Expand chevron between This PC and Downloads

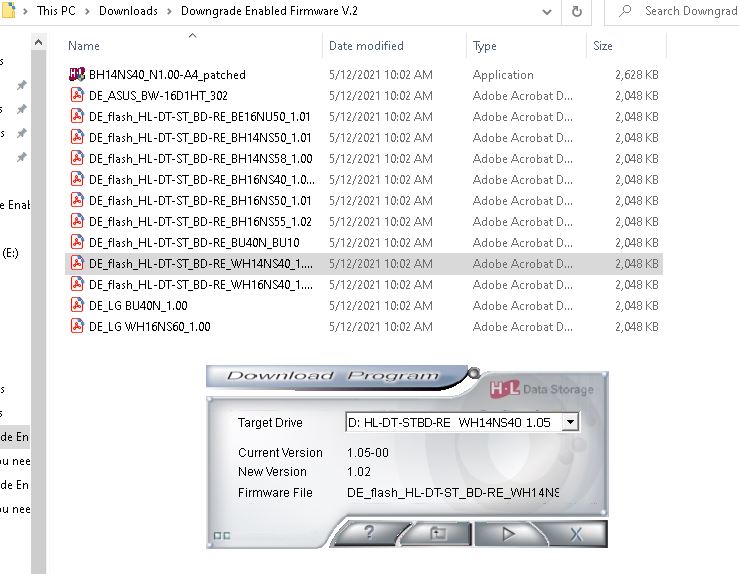click(87, 11)
